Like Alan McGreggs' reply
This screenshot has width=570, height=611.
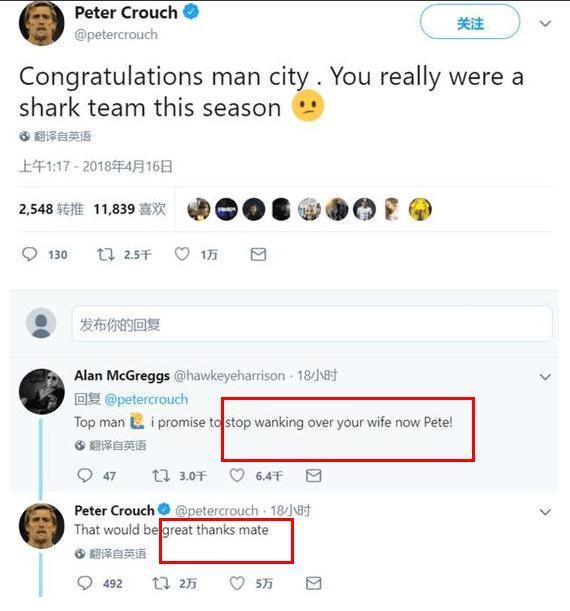(236, 476)
